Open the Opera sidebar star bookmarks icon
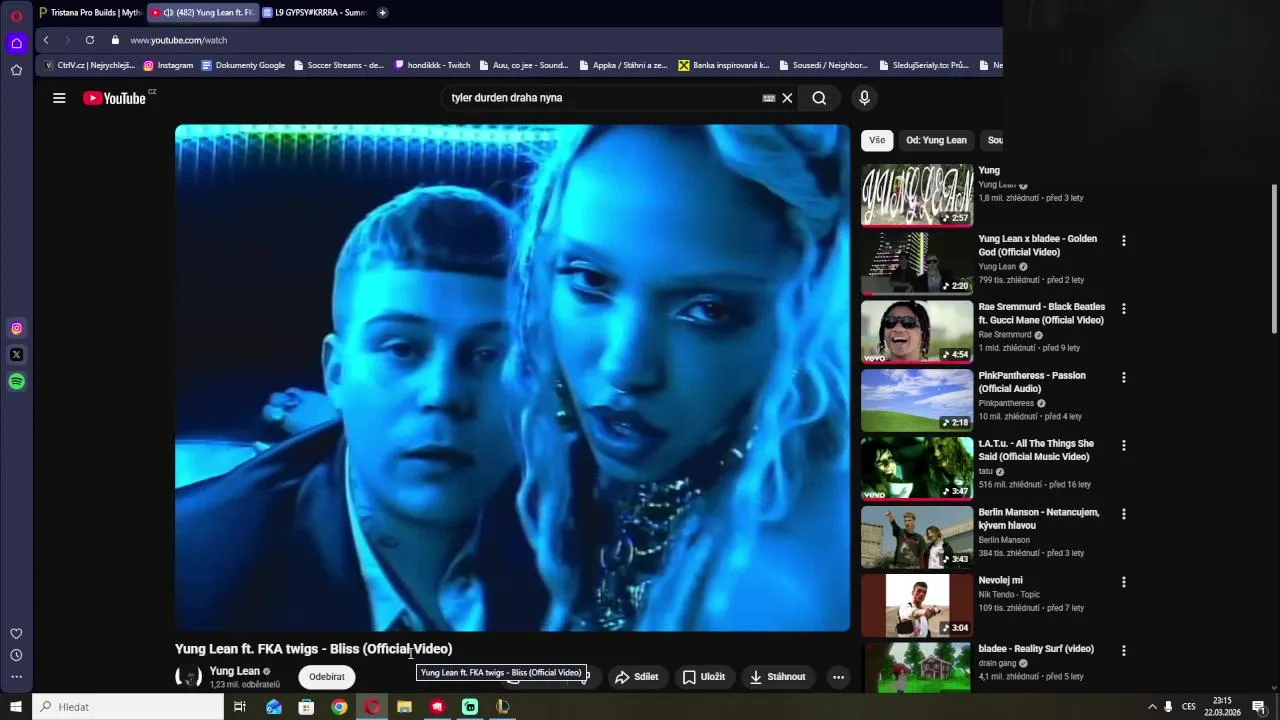 tap(16, 70)
